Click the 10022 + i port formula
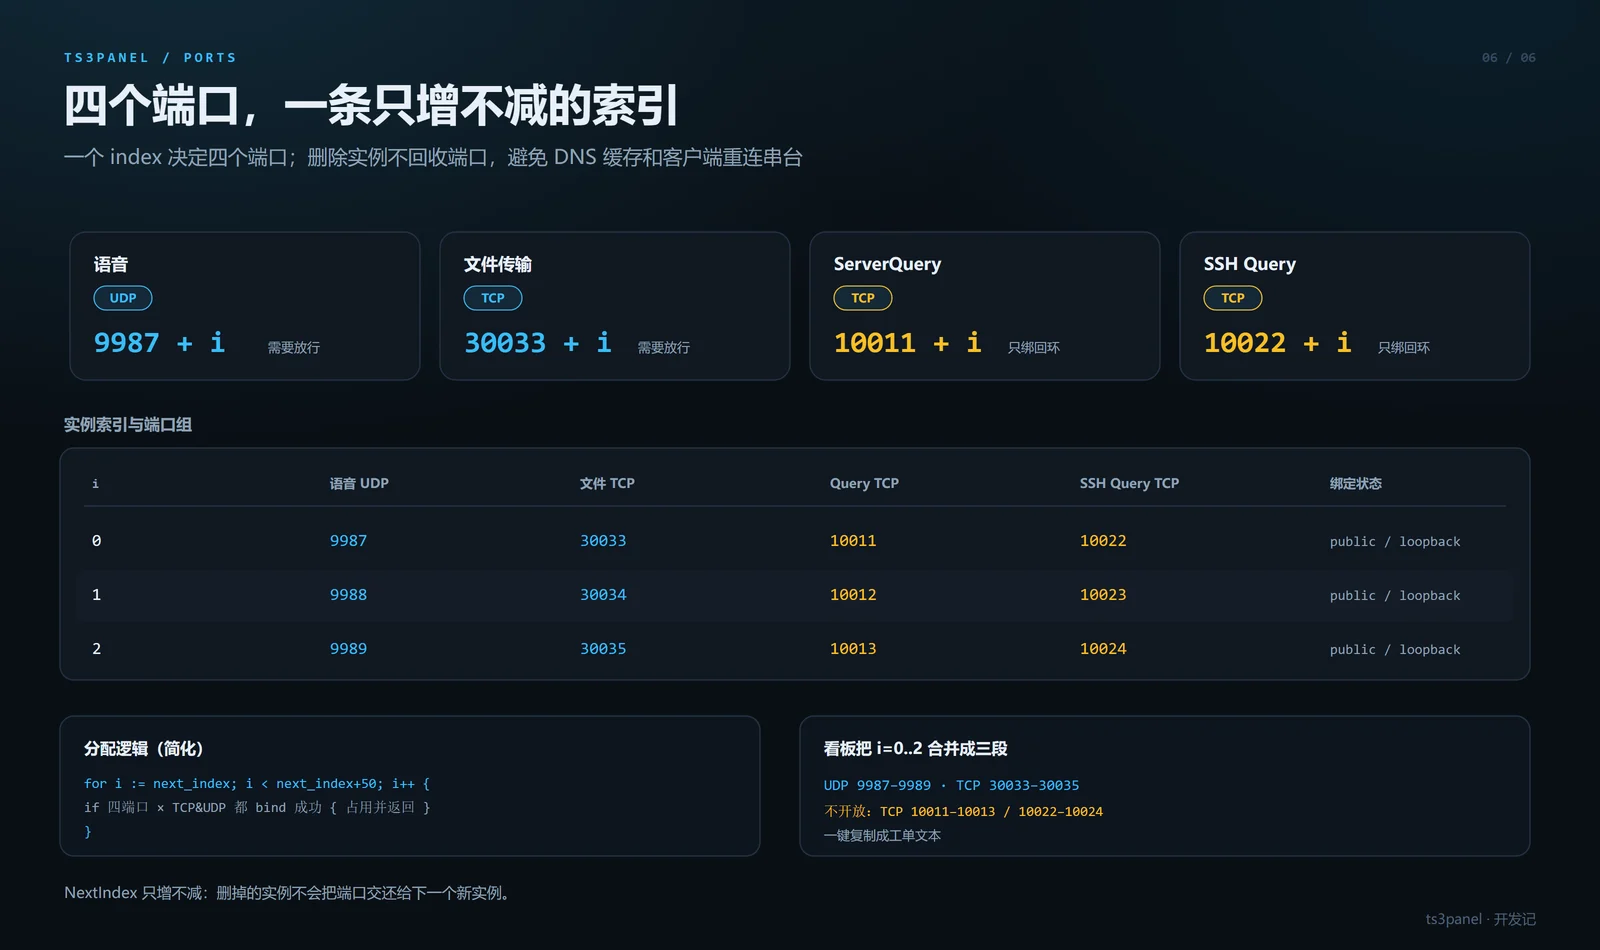Image resolution: width=1600 pixels, height=950 pixels. point(1278,343)
